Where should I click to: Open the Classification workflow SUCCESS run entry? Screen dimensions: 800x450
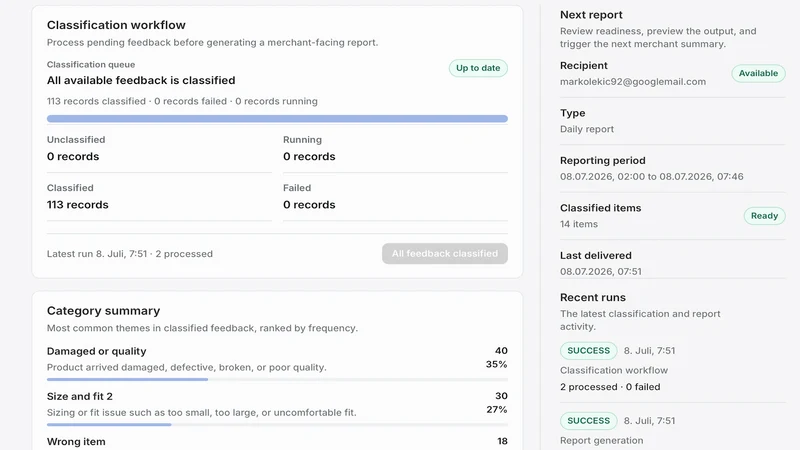coord(672,368)
